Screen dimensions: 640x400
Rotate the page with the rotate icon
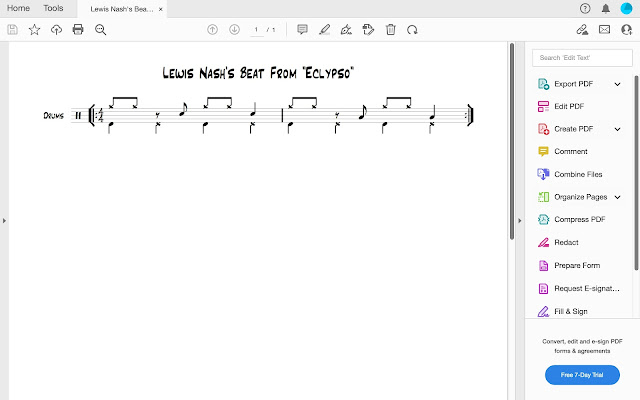412,29
